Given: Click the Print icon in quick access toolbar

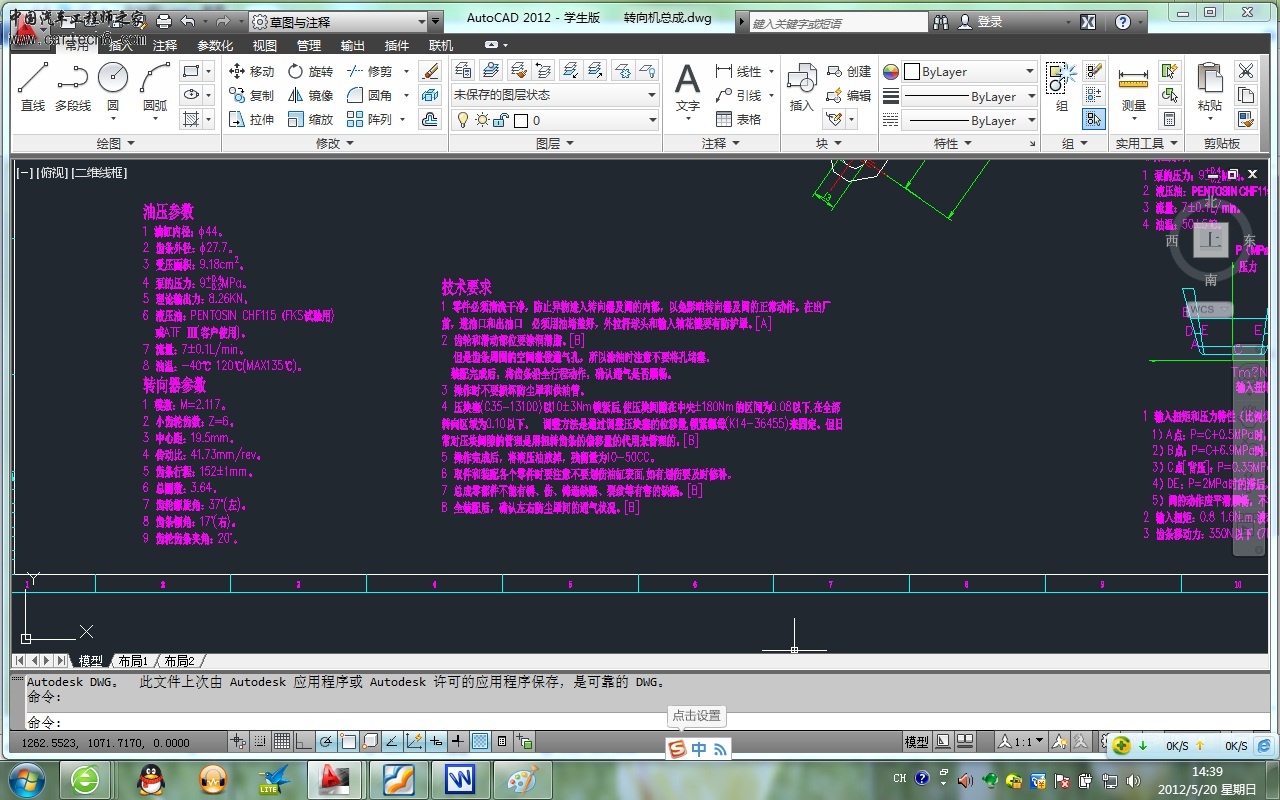Looking at the screenshot, I should click(164, 21).
